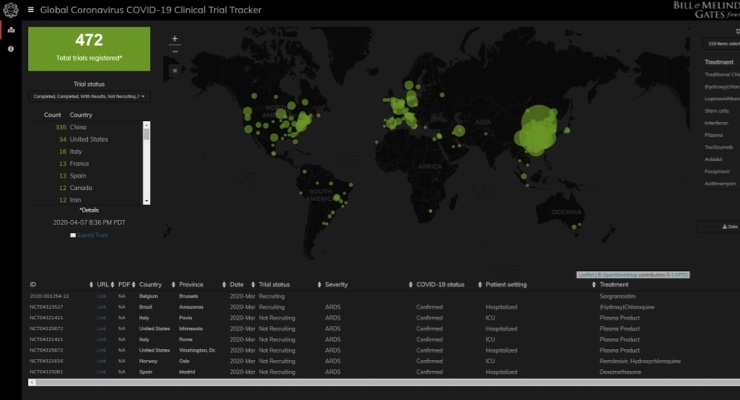Image resolution: width=740 pixels, height=400 pixels.
Task: Open the Link for trial NCT04323527
Action: point(101,307)
